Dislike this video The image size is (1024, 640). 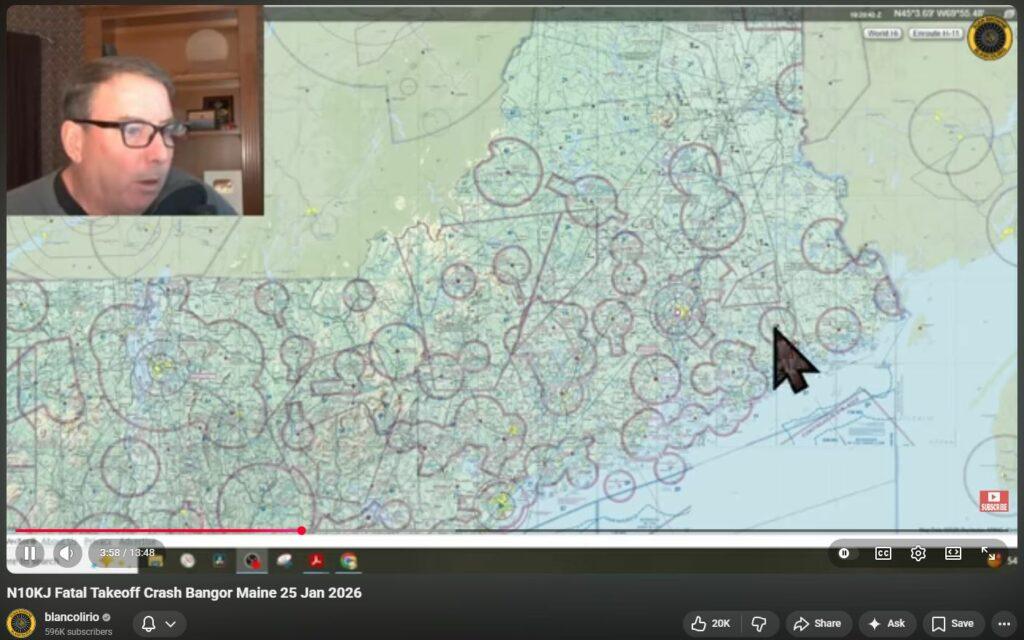click(x=759, y=623)
